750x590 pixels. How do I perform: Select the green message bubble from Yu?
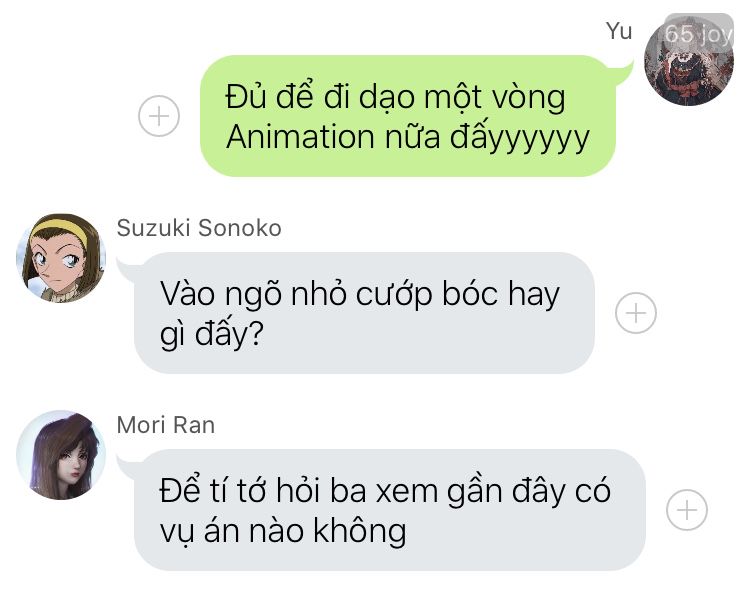408,116
